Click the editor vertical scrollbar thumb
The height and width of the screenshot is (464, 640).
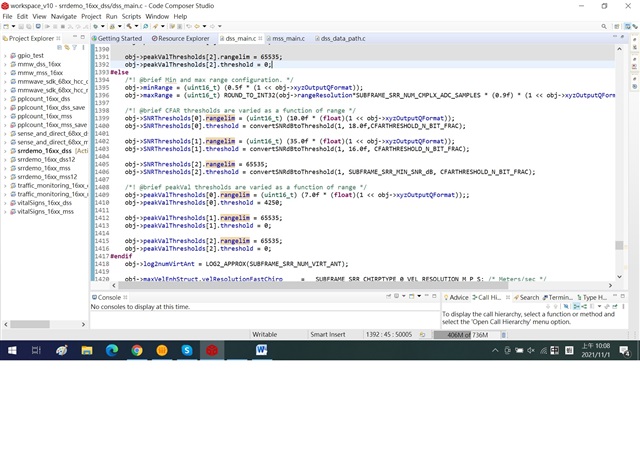click(x=619, y=245)
